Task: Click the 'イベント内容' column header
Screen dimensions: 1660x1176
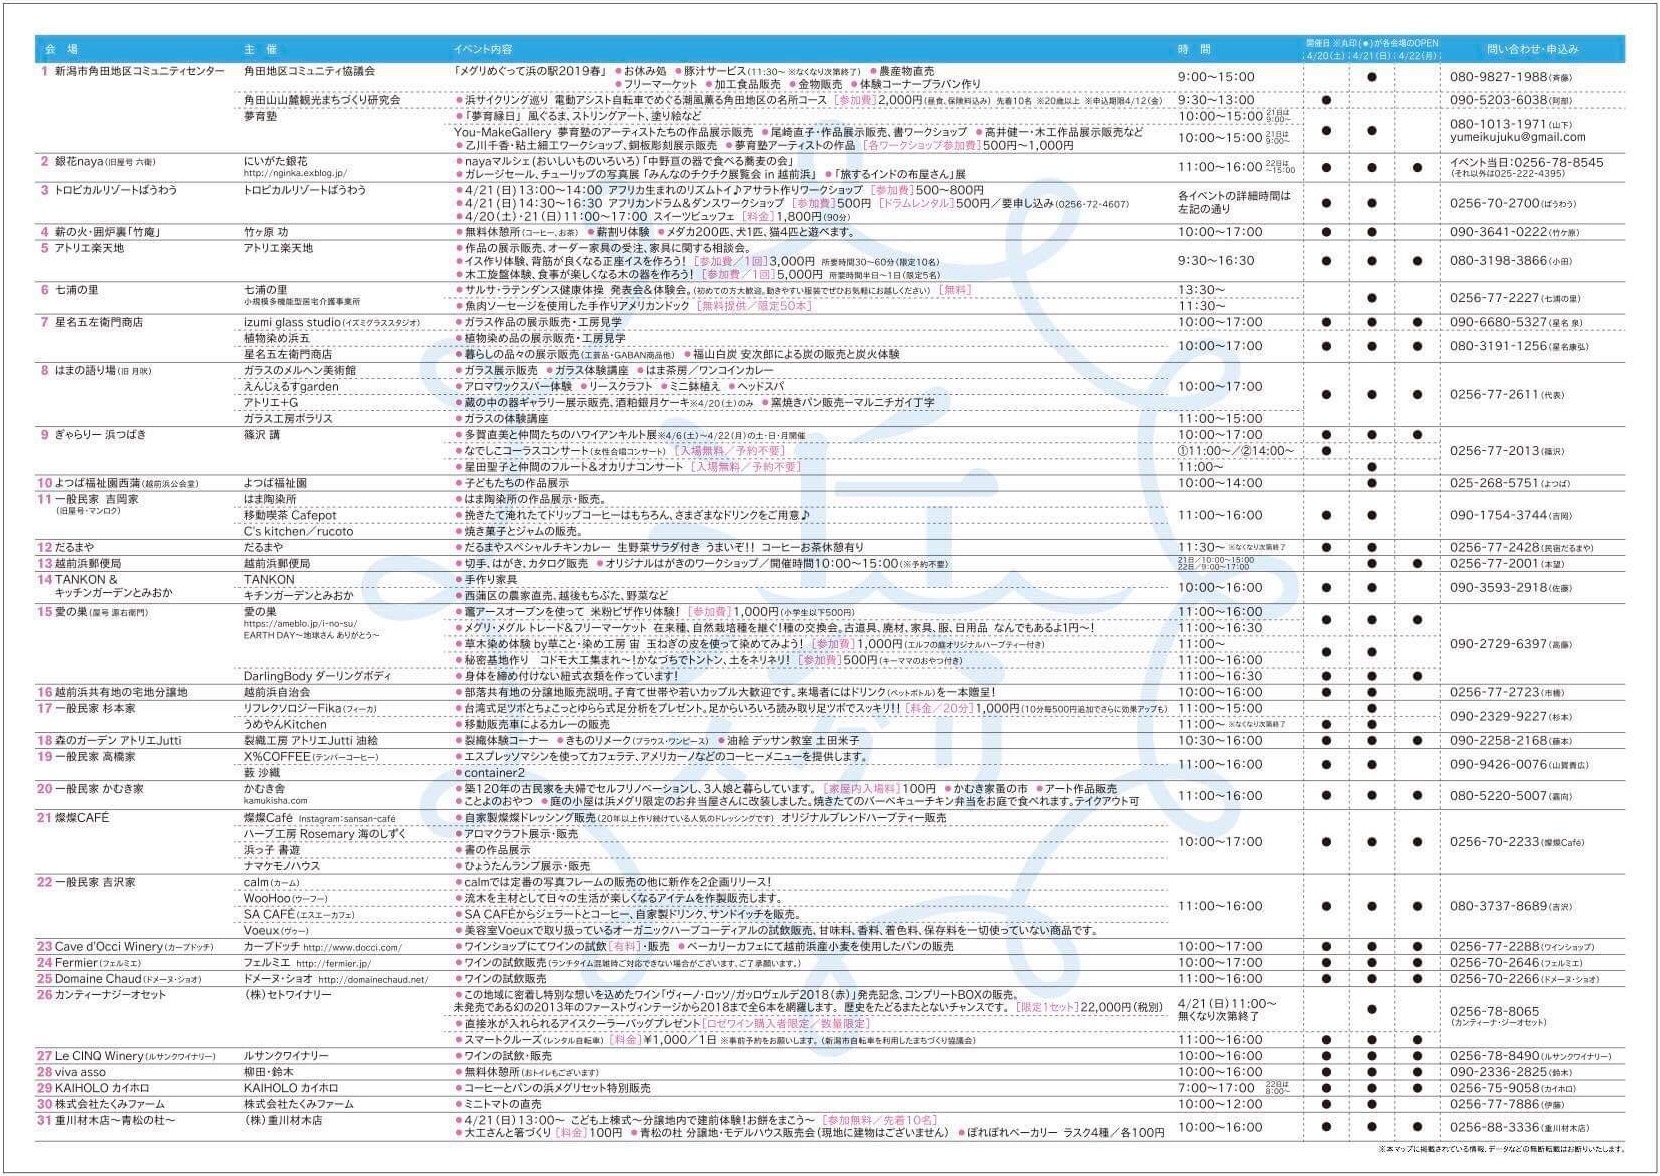Action: click(482, 49)
